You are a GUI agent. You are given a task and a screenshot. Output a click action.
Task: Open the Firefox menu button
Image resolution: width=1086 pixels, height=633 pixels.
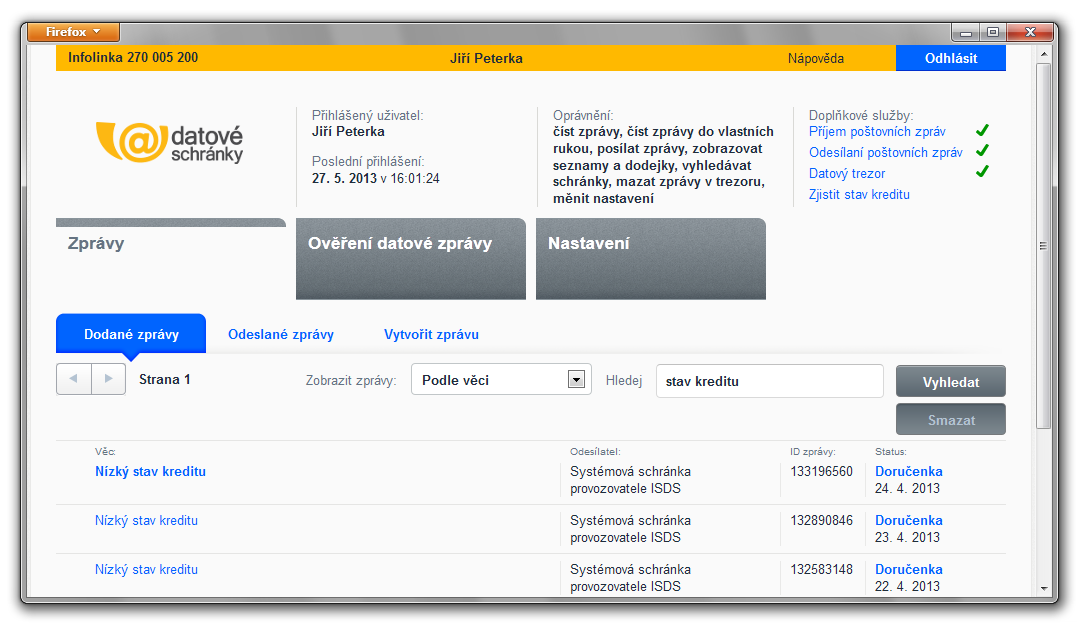74,32
